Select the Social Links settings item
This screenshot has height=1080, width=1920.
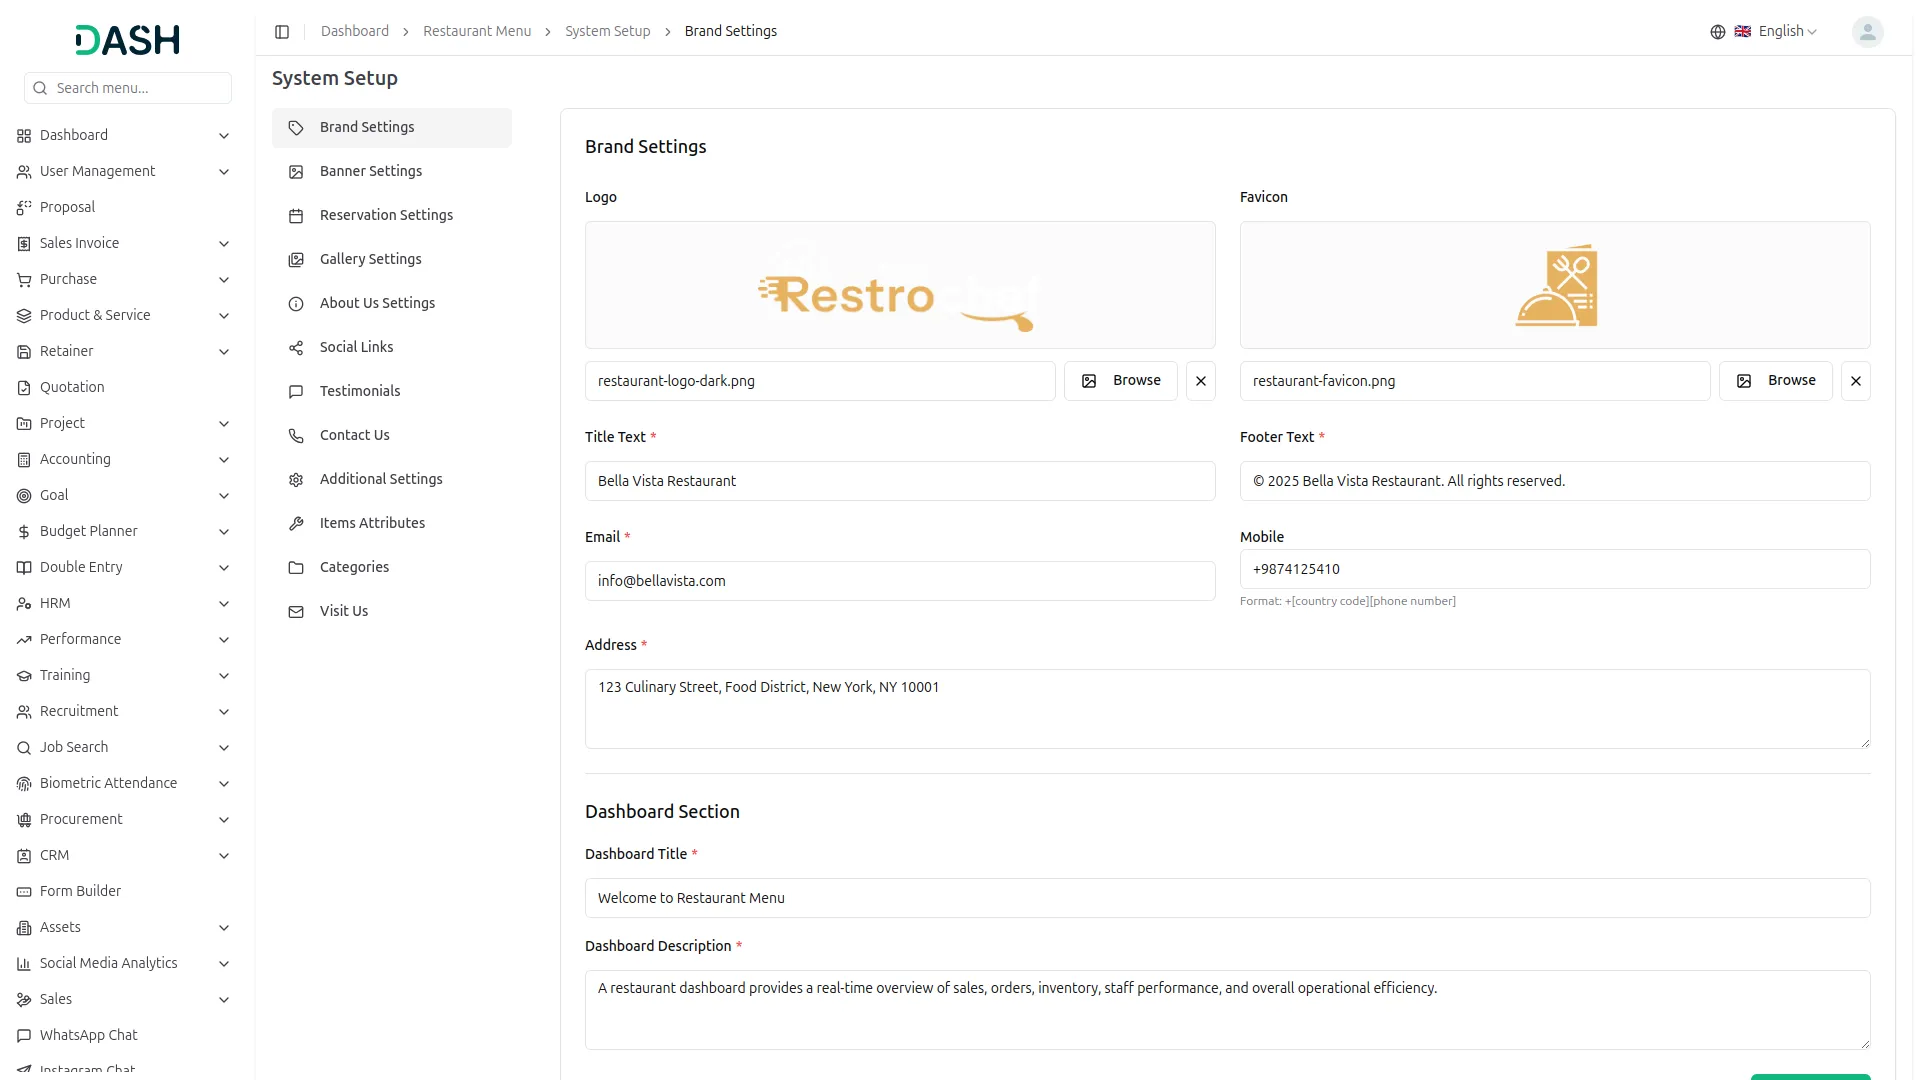356,347
